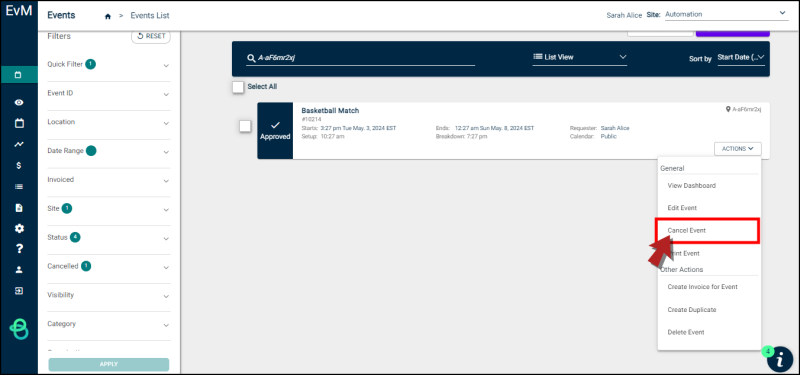This screenshot has height=375, width=800.
Task: Open the Sort by Start Date dropdown
Action: [x=741, y=58]
